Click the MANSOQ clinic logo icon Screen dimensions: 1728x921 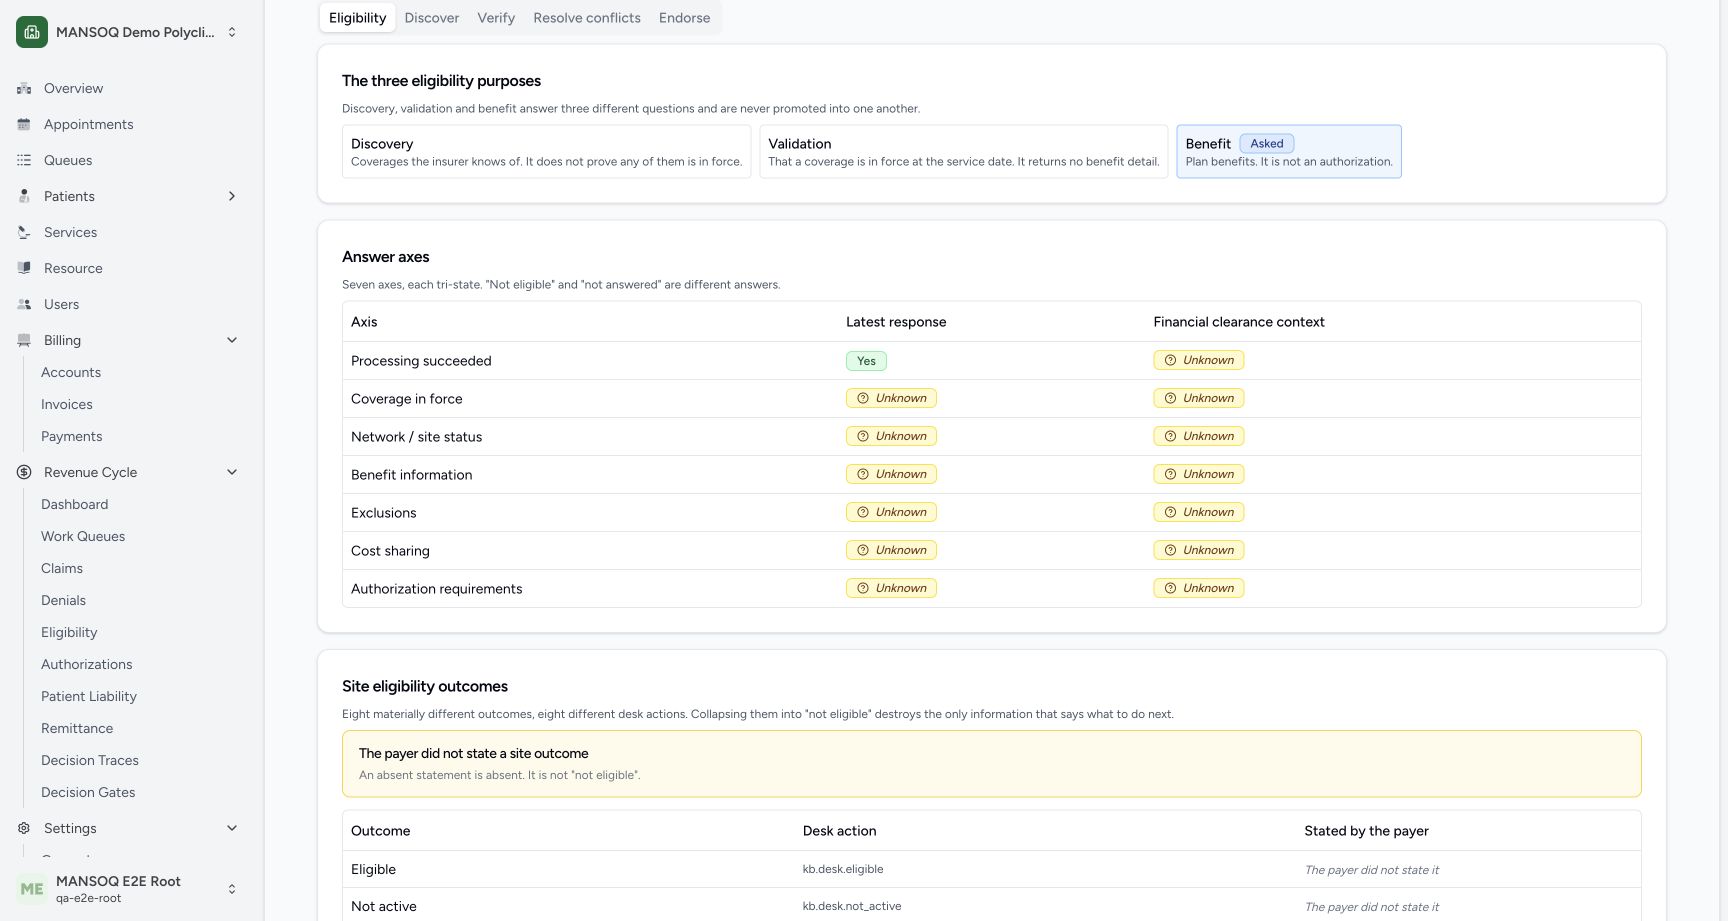click(x=32, y=32)
